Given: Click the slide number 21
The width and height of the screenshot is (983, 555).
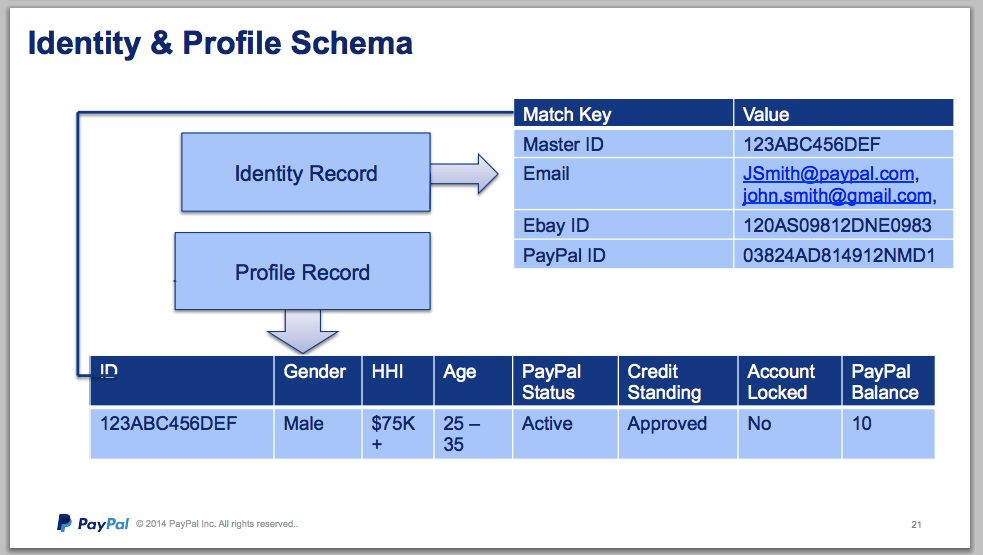Looking at the screenshot, I should (x=916, y=524).
